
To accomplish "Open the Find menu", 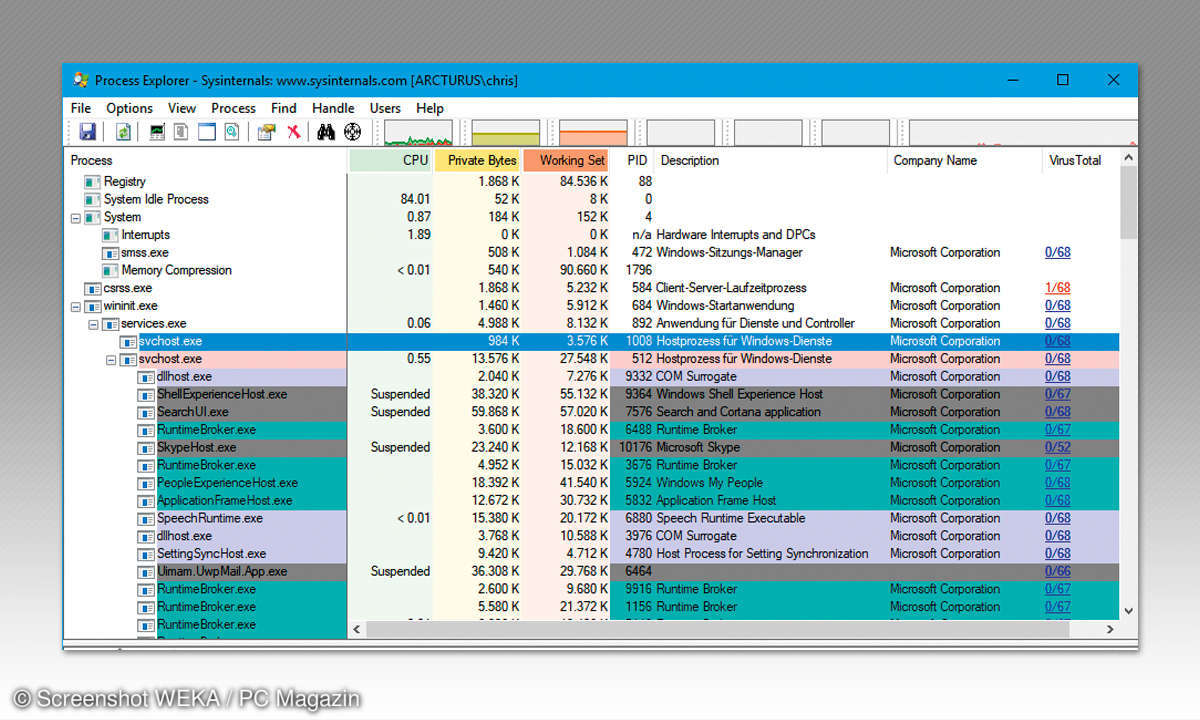I will coord(284,108).
